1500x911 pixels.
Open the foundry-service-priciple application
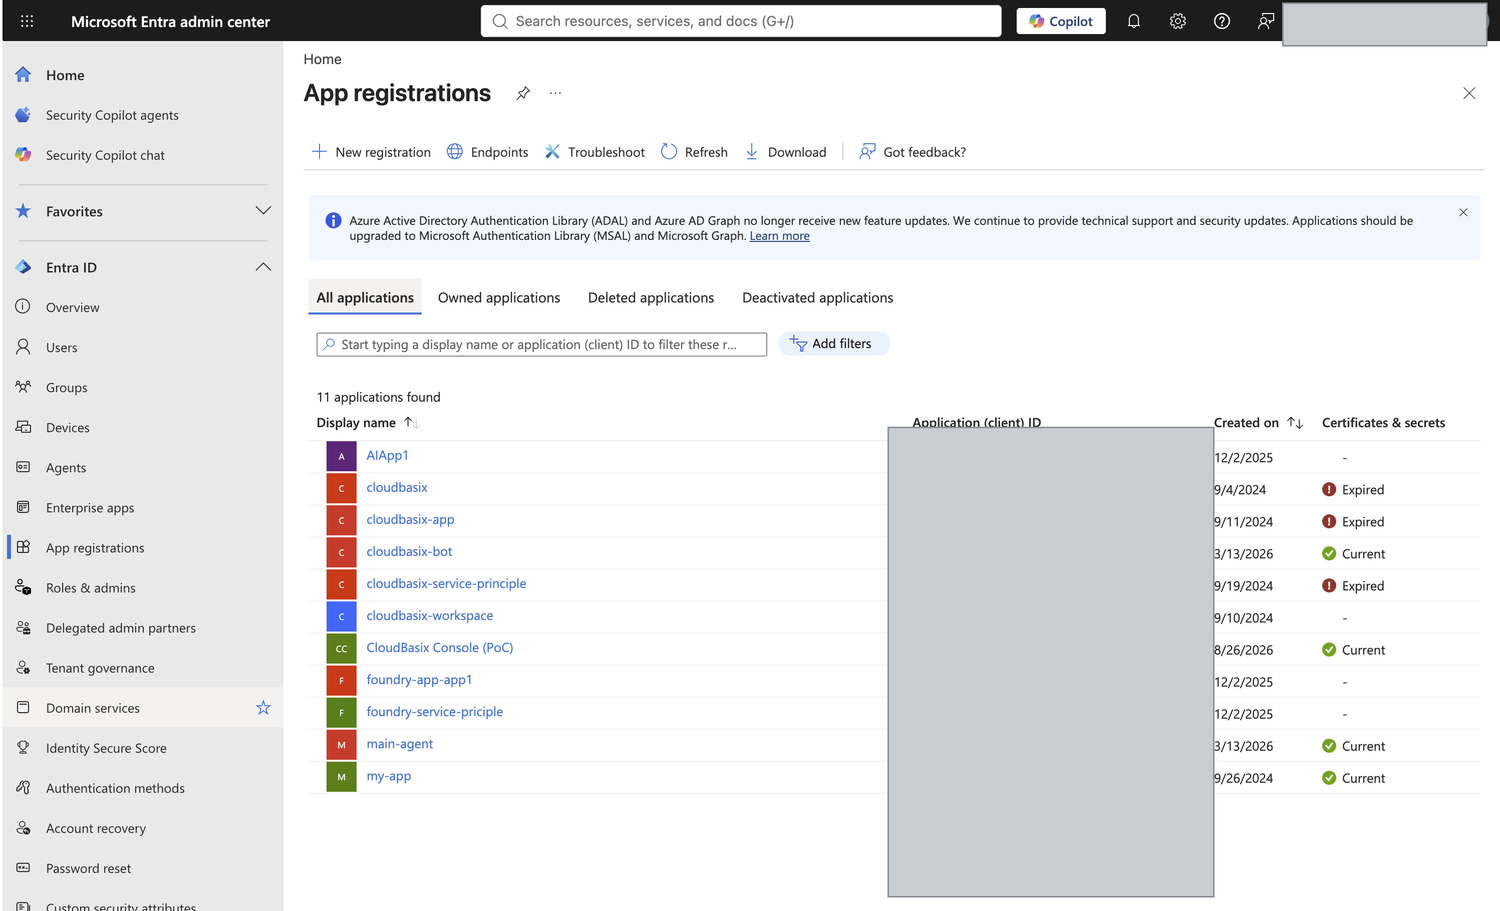(x=434, y=711)
